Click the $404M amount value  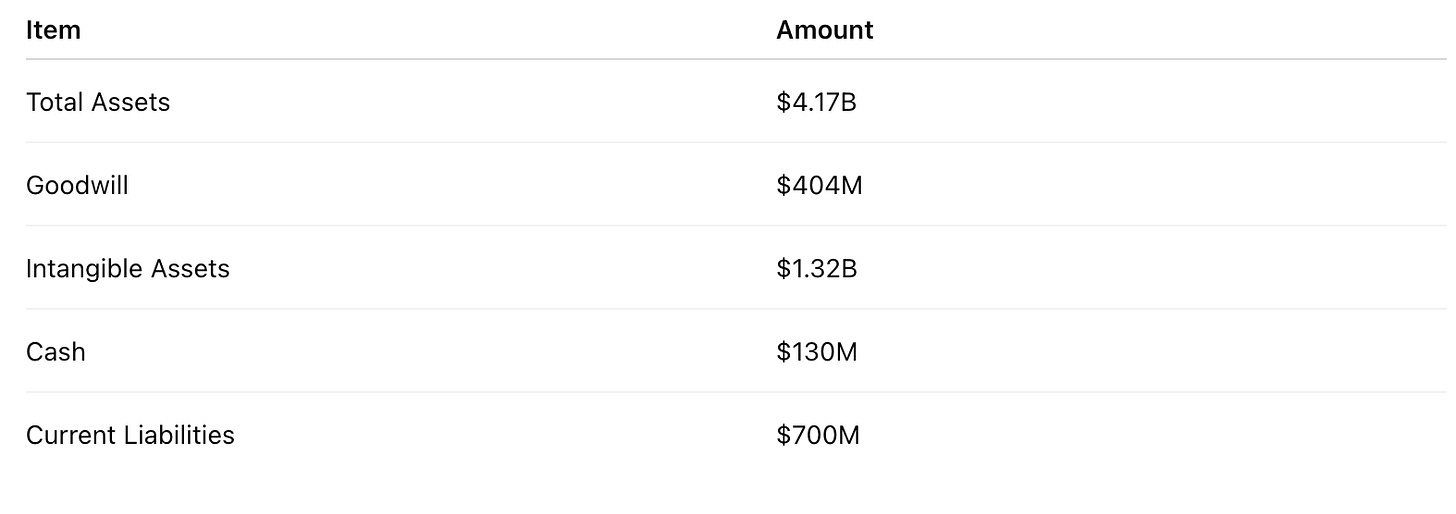tap(819, 185)
